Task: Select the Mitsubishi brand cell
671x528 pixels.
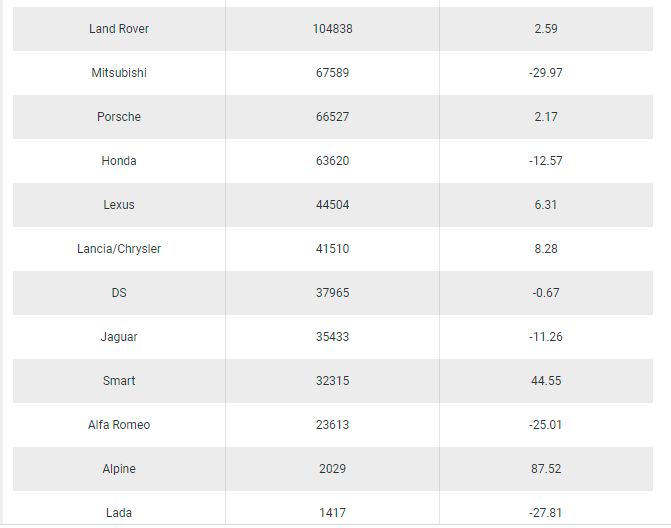Action: pos(119,73)
